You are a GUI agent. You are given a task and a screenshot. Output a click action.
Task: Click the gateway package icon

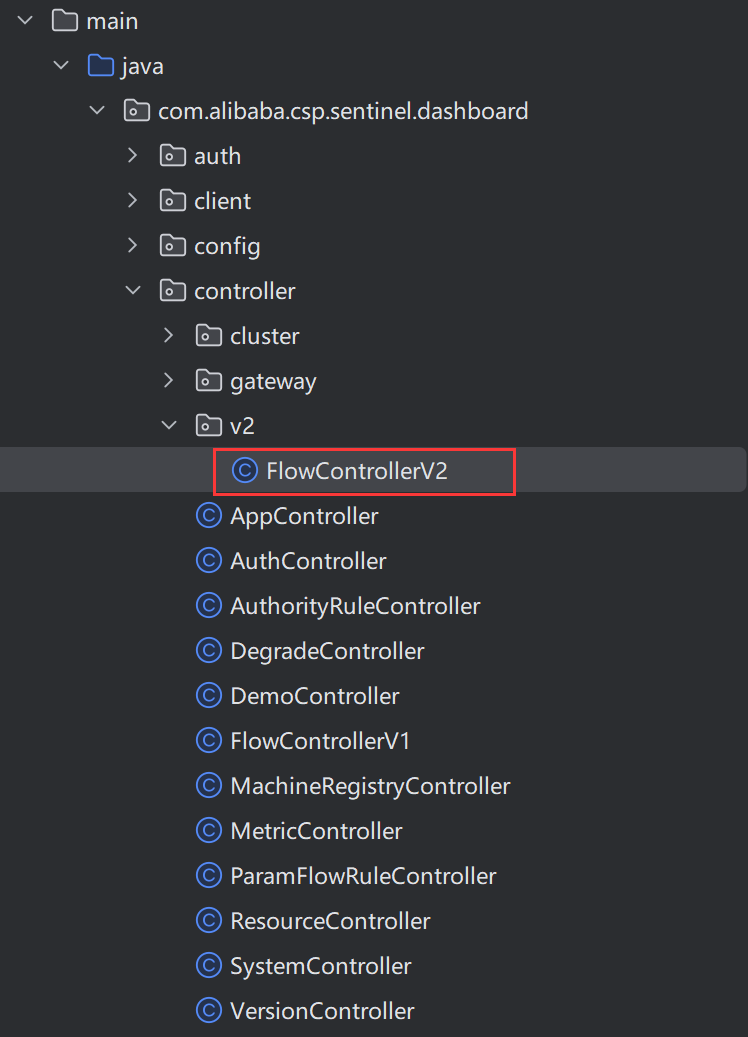pyautogui.click(x=208, y=381)
